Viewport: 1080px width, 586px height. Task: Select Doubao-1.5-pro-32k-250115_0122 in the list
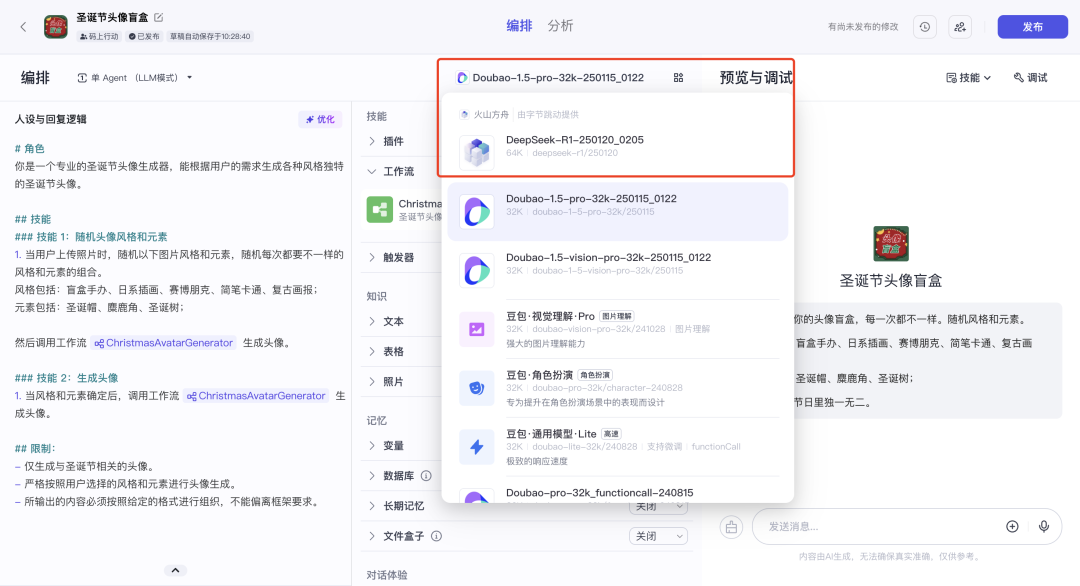pyautogui.click(x=618, y=211)
